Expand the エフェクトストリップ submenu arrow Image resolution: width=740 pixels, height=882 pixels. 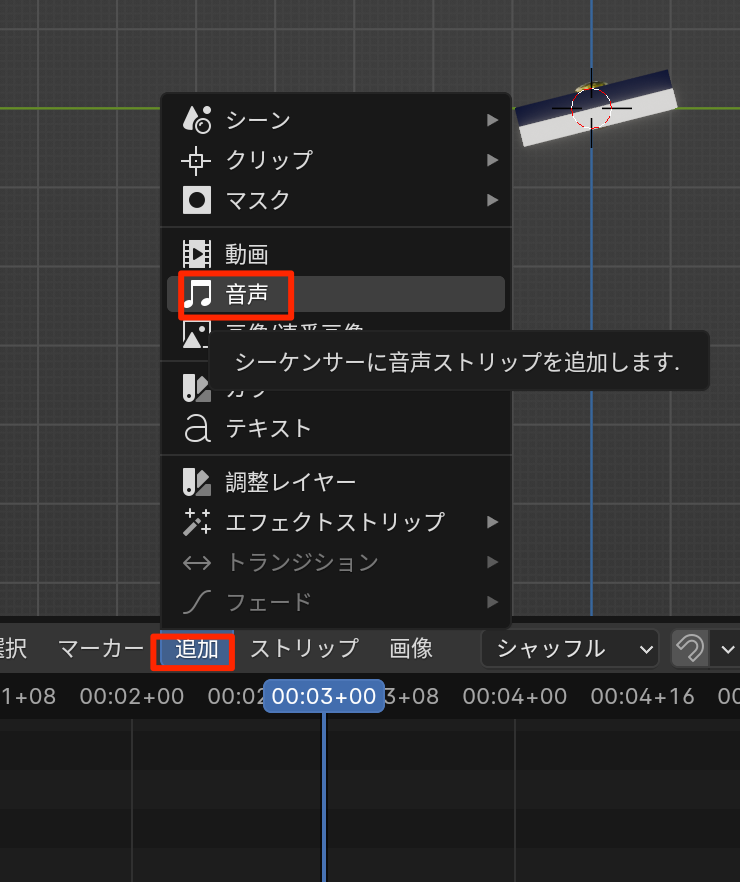pyautogui.click(x=492, y=522)
